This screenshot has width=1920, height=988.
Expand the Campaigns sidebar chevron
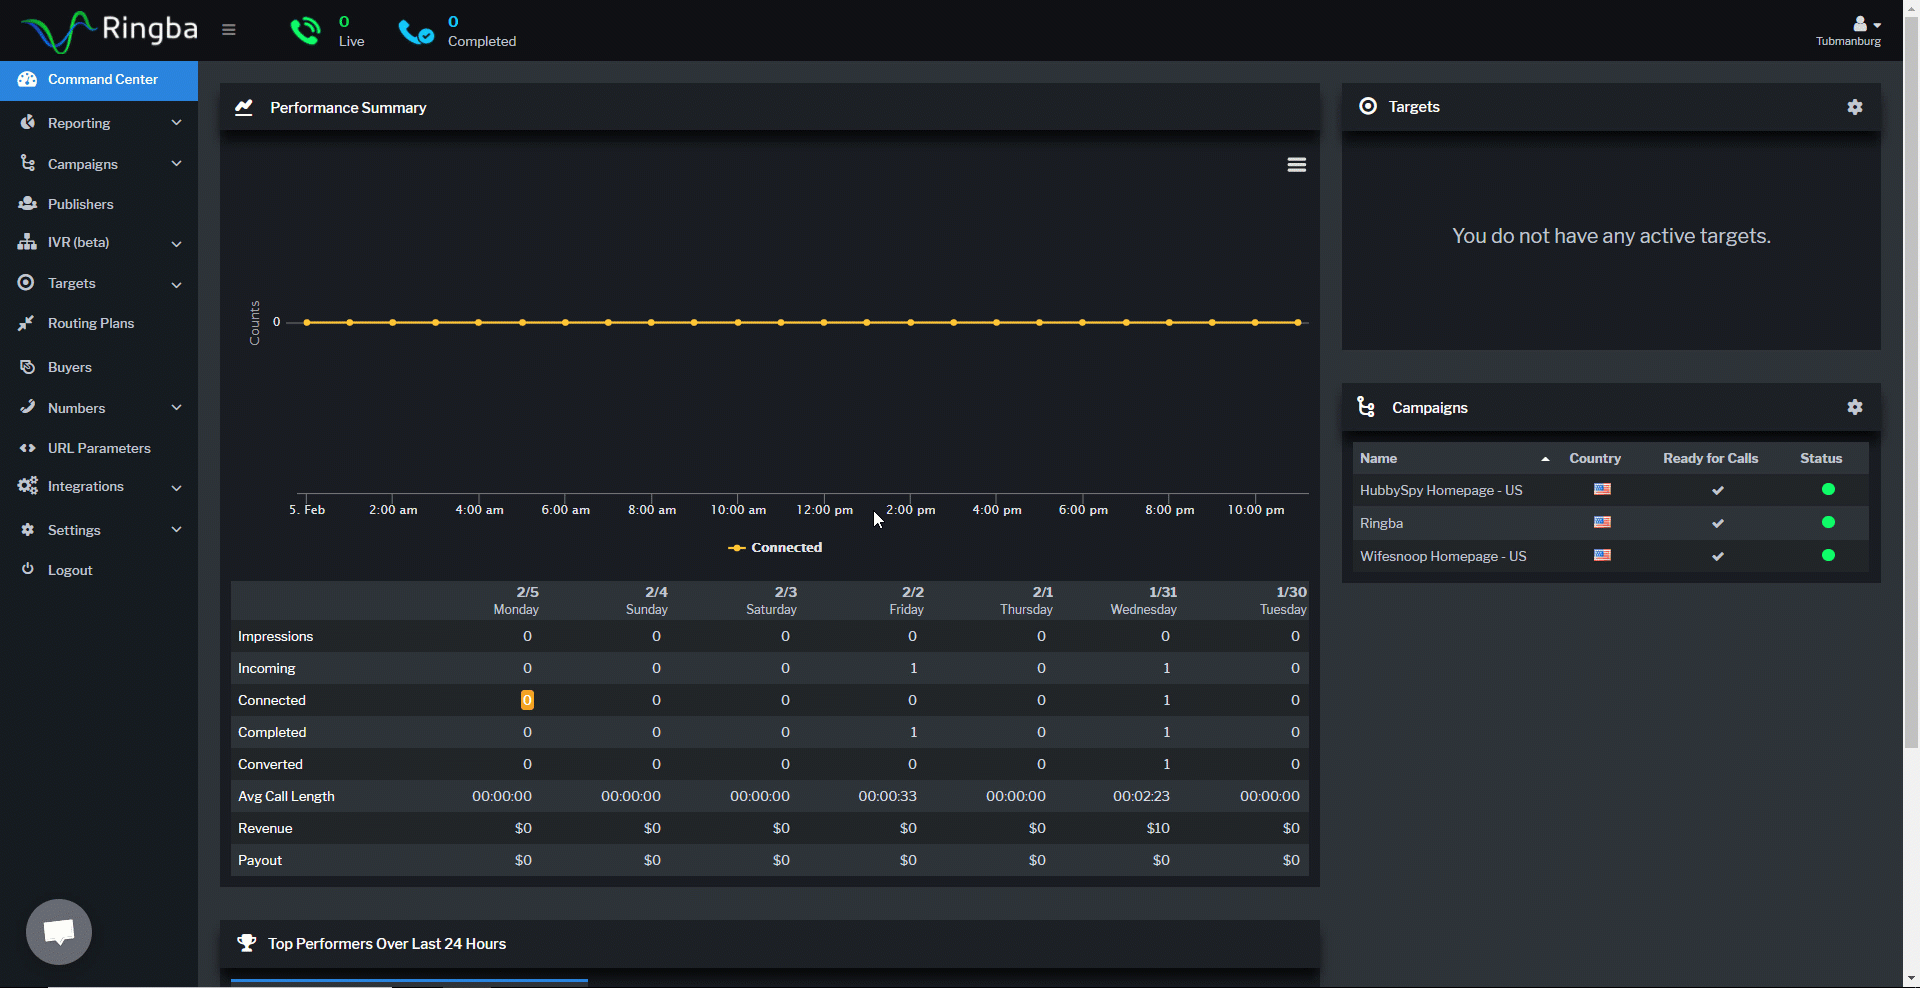pos(177,164)
